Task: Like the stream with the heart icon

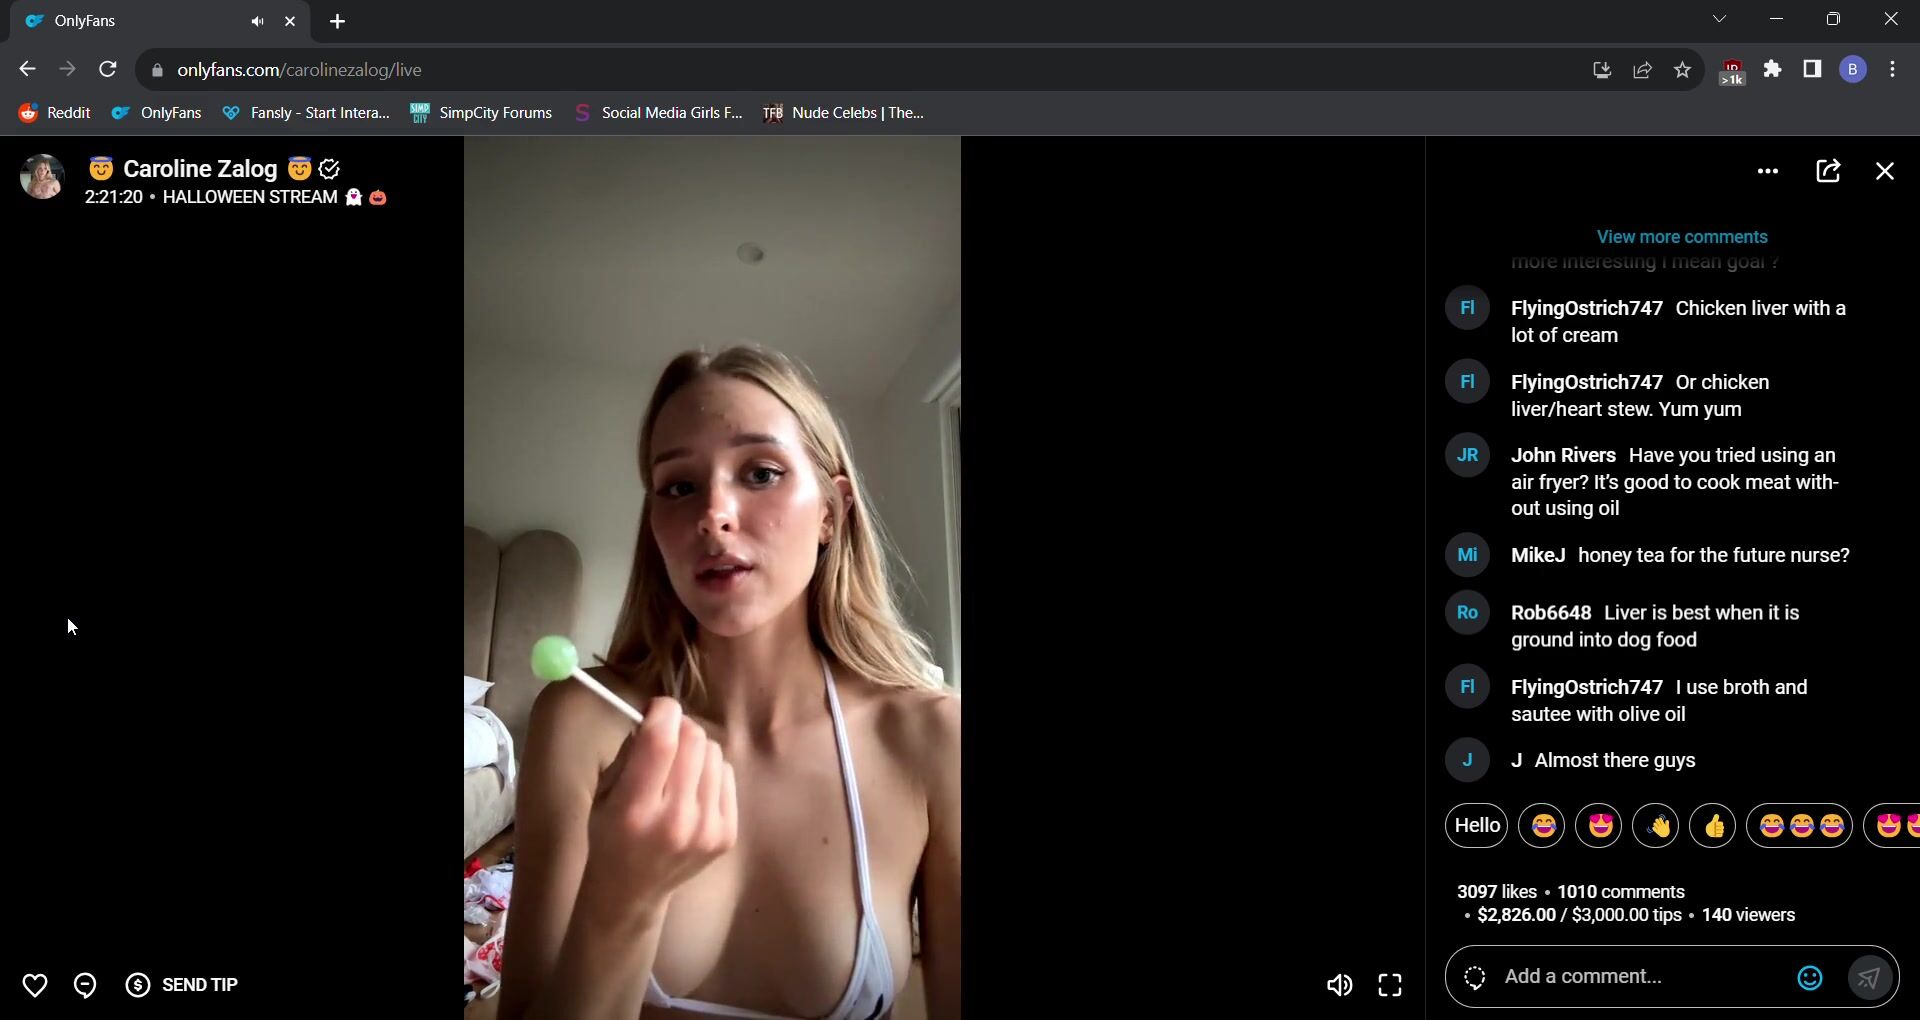Action: (35, 986)
